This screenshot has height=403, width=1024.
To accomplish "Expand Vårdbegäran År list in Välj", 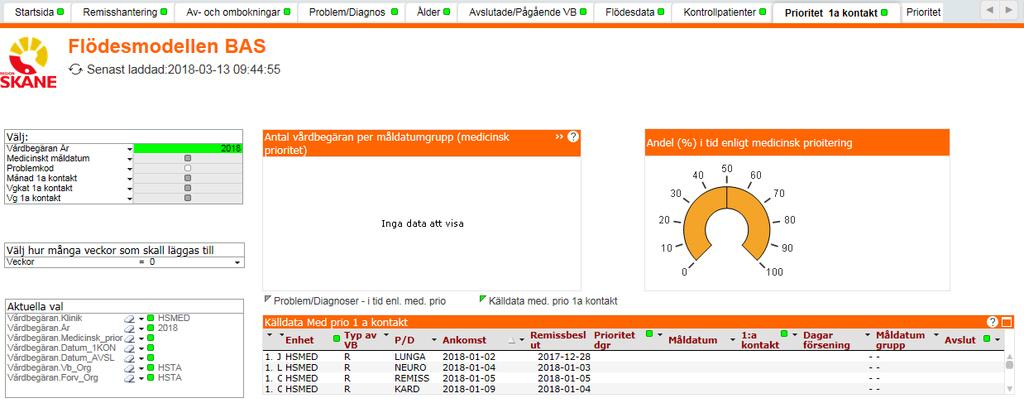I will click(x=129, y=148).
